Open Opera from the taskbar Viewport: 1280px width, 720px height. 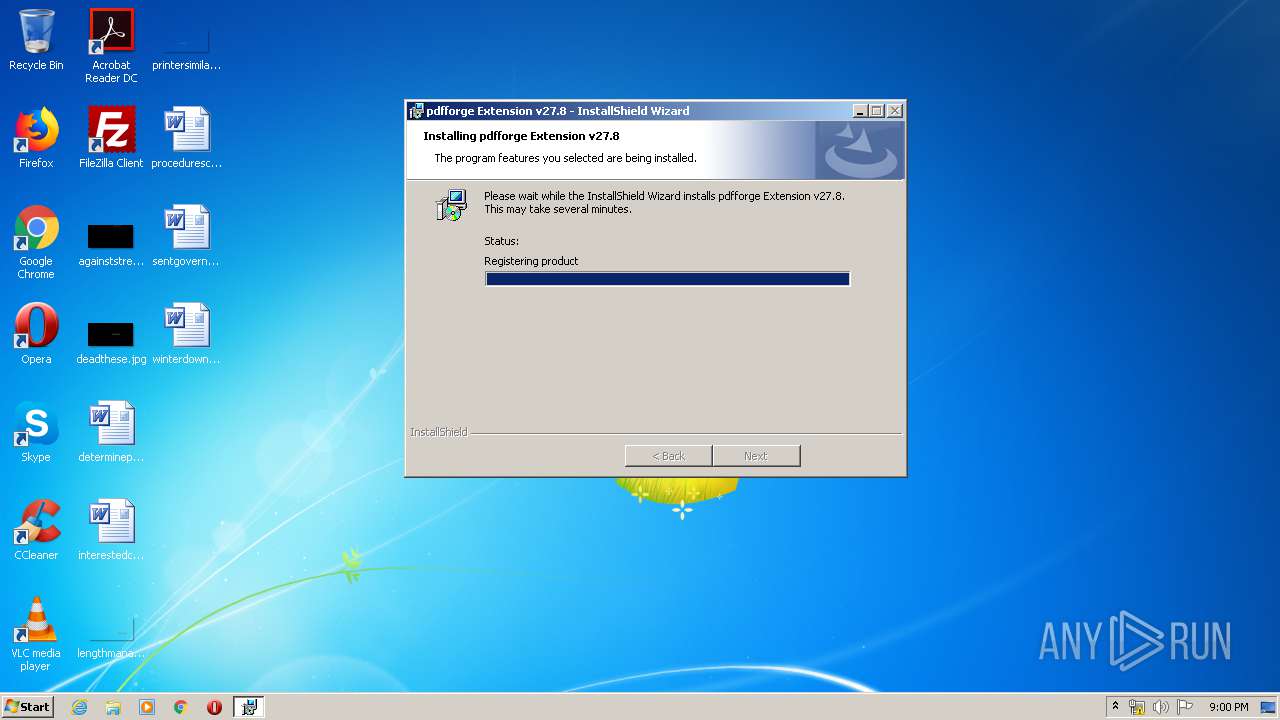pos(214,707)
